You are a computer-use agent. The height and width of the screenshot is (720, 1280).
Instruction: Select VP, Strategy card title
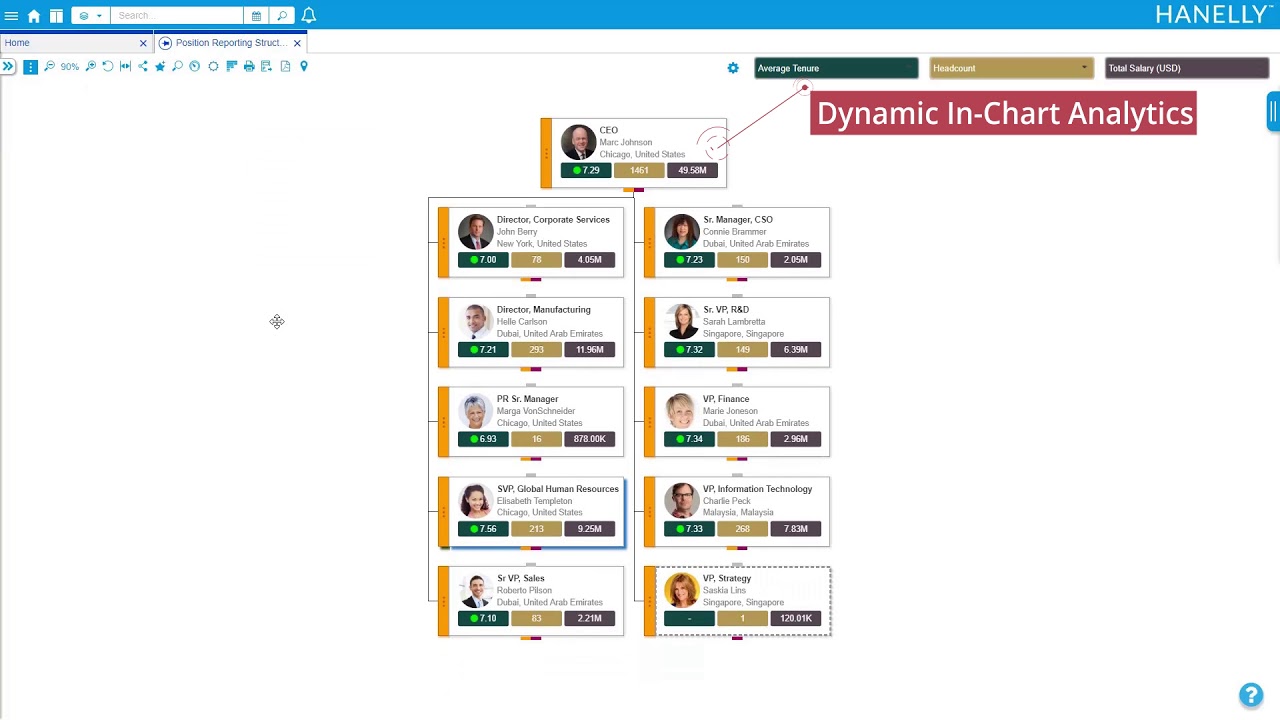[727, 578]
